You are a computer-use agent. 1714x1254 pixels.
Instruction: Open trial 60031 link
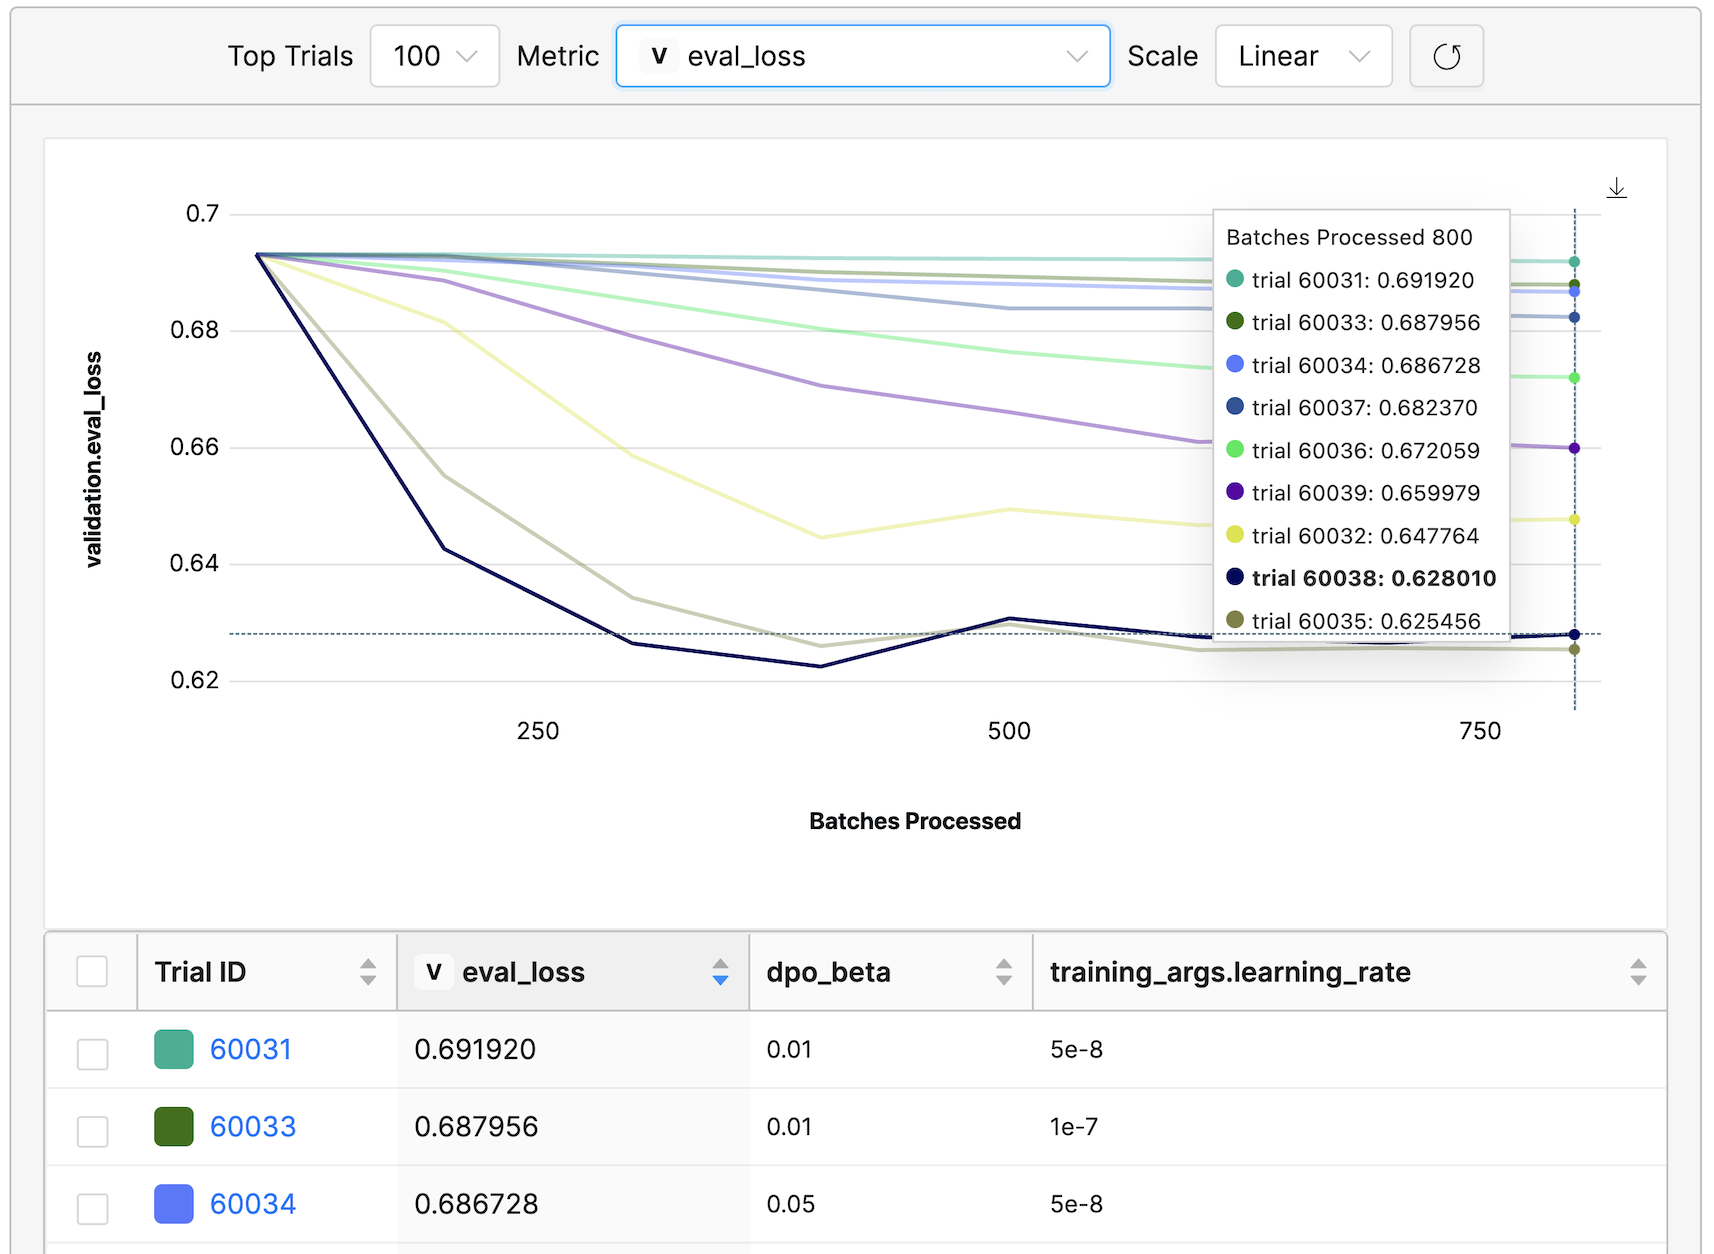[251, 1049]
